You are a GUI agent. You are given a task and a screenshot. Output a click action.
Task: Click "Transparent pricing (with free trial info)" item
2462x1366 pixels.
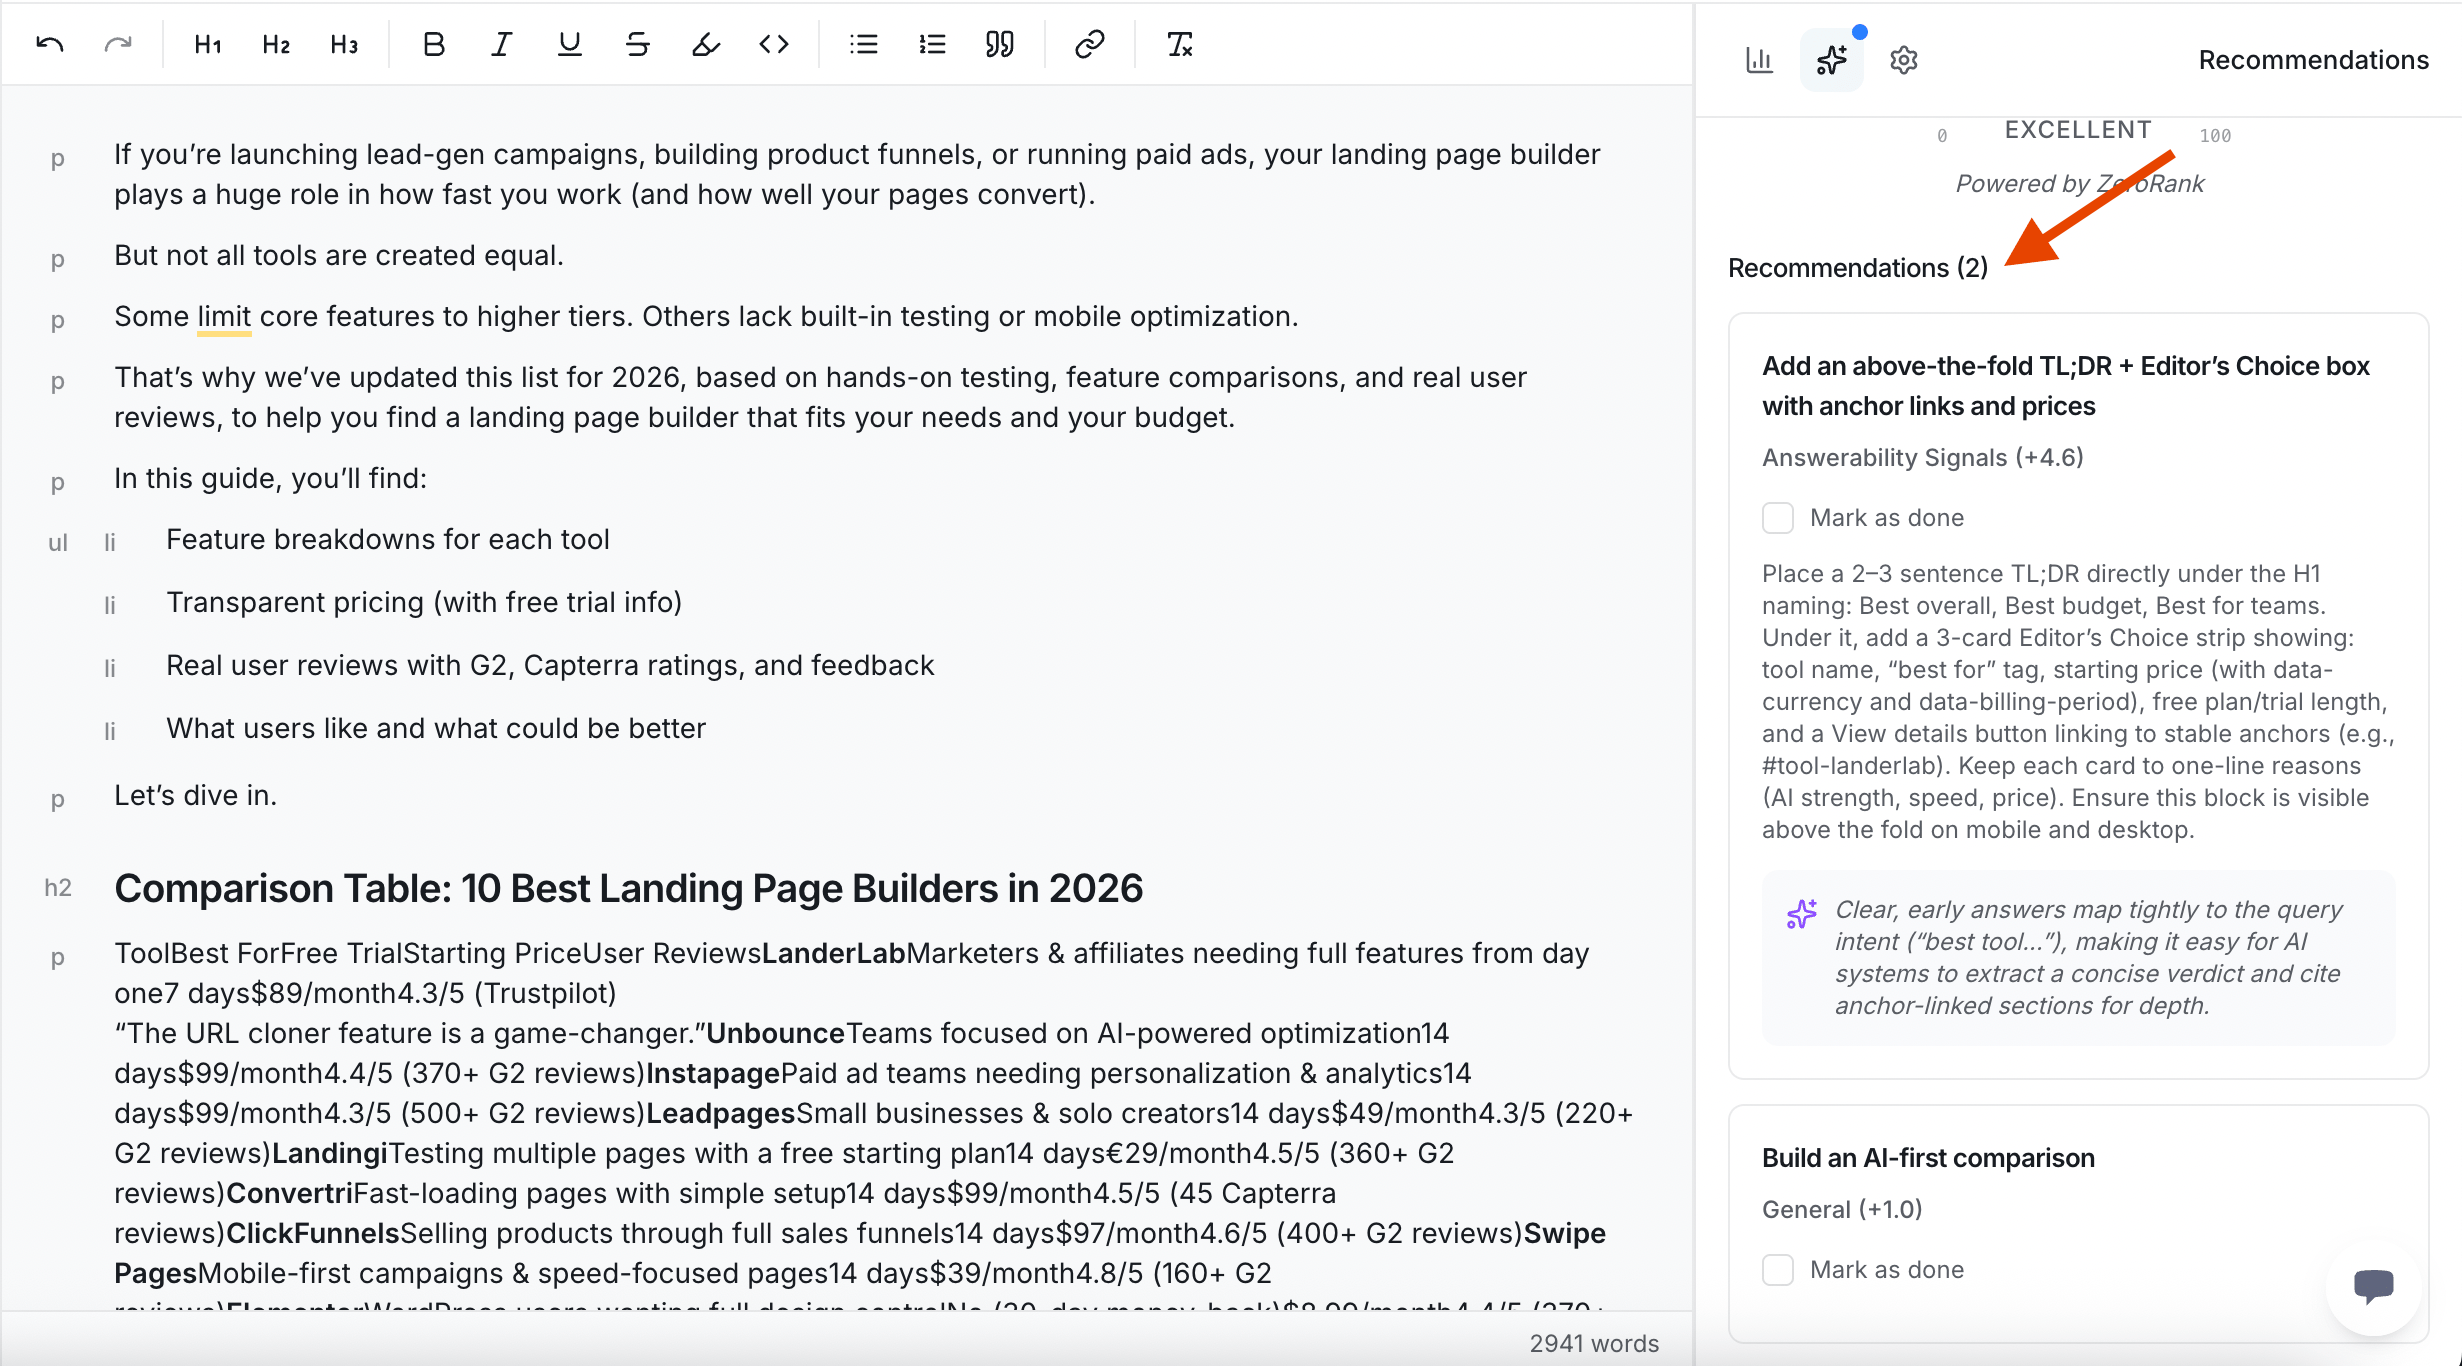pos(424,603)
